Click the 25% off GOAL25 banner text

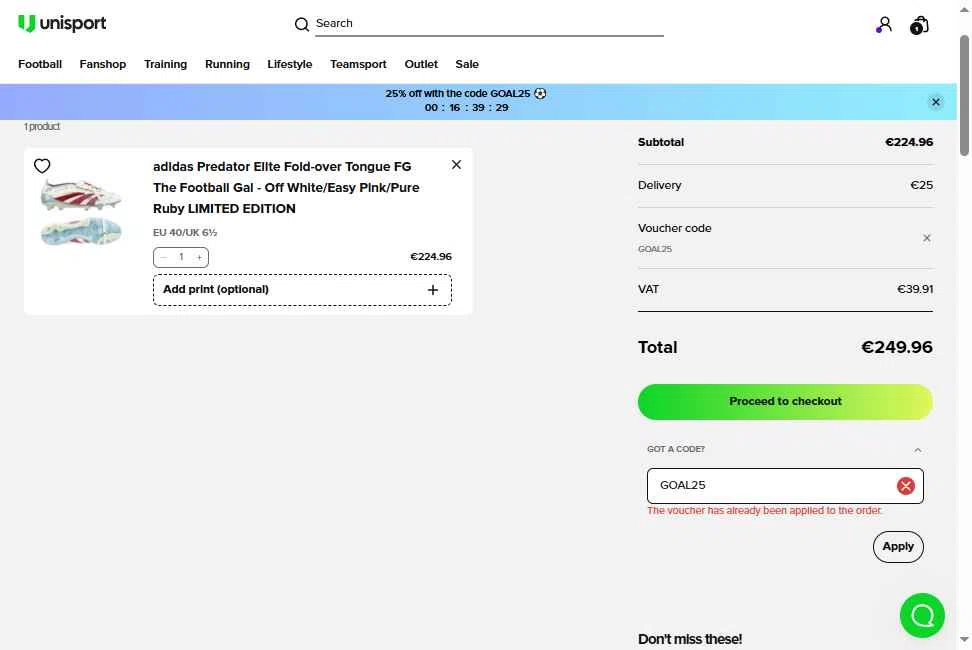[466, 94]
